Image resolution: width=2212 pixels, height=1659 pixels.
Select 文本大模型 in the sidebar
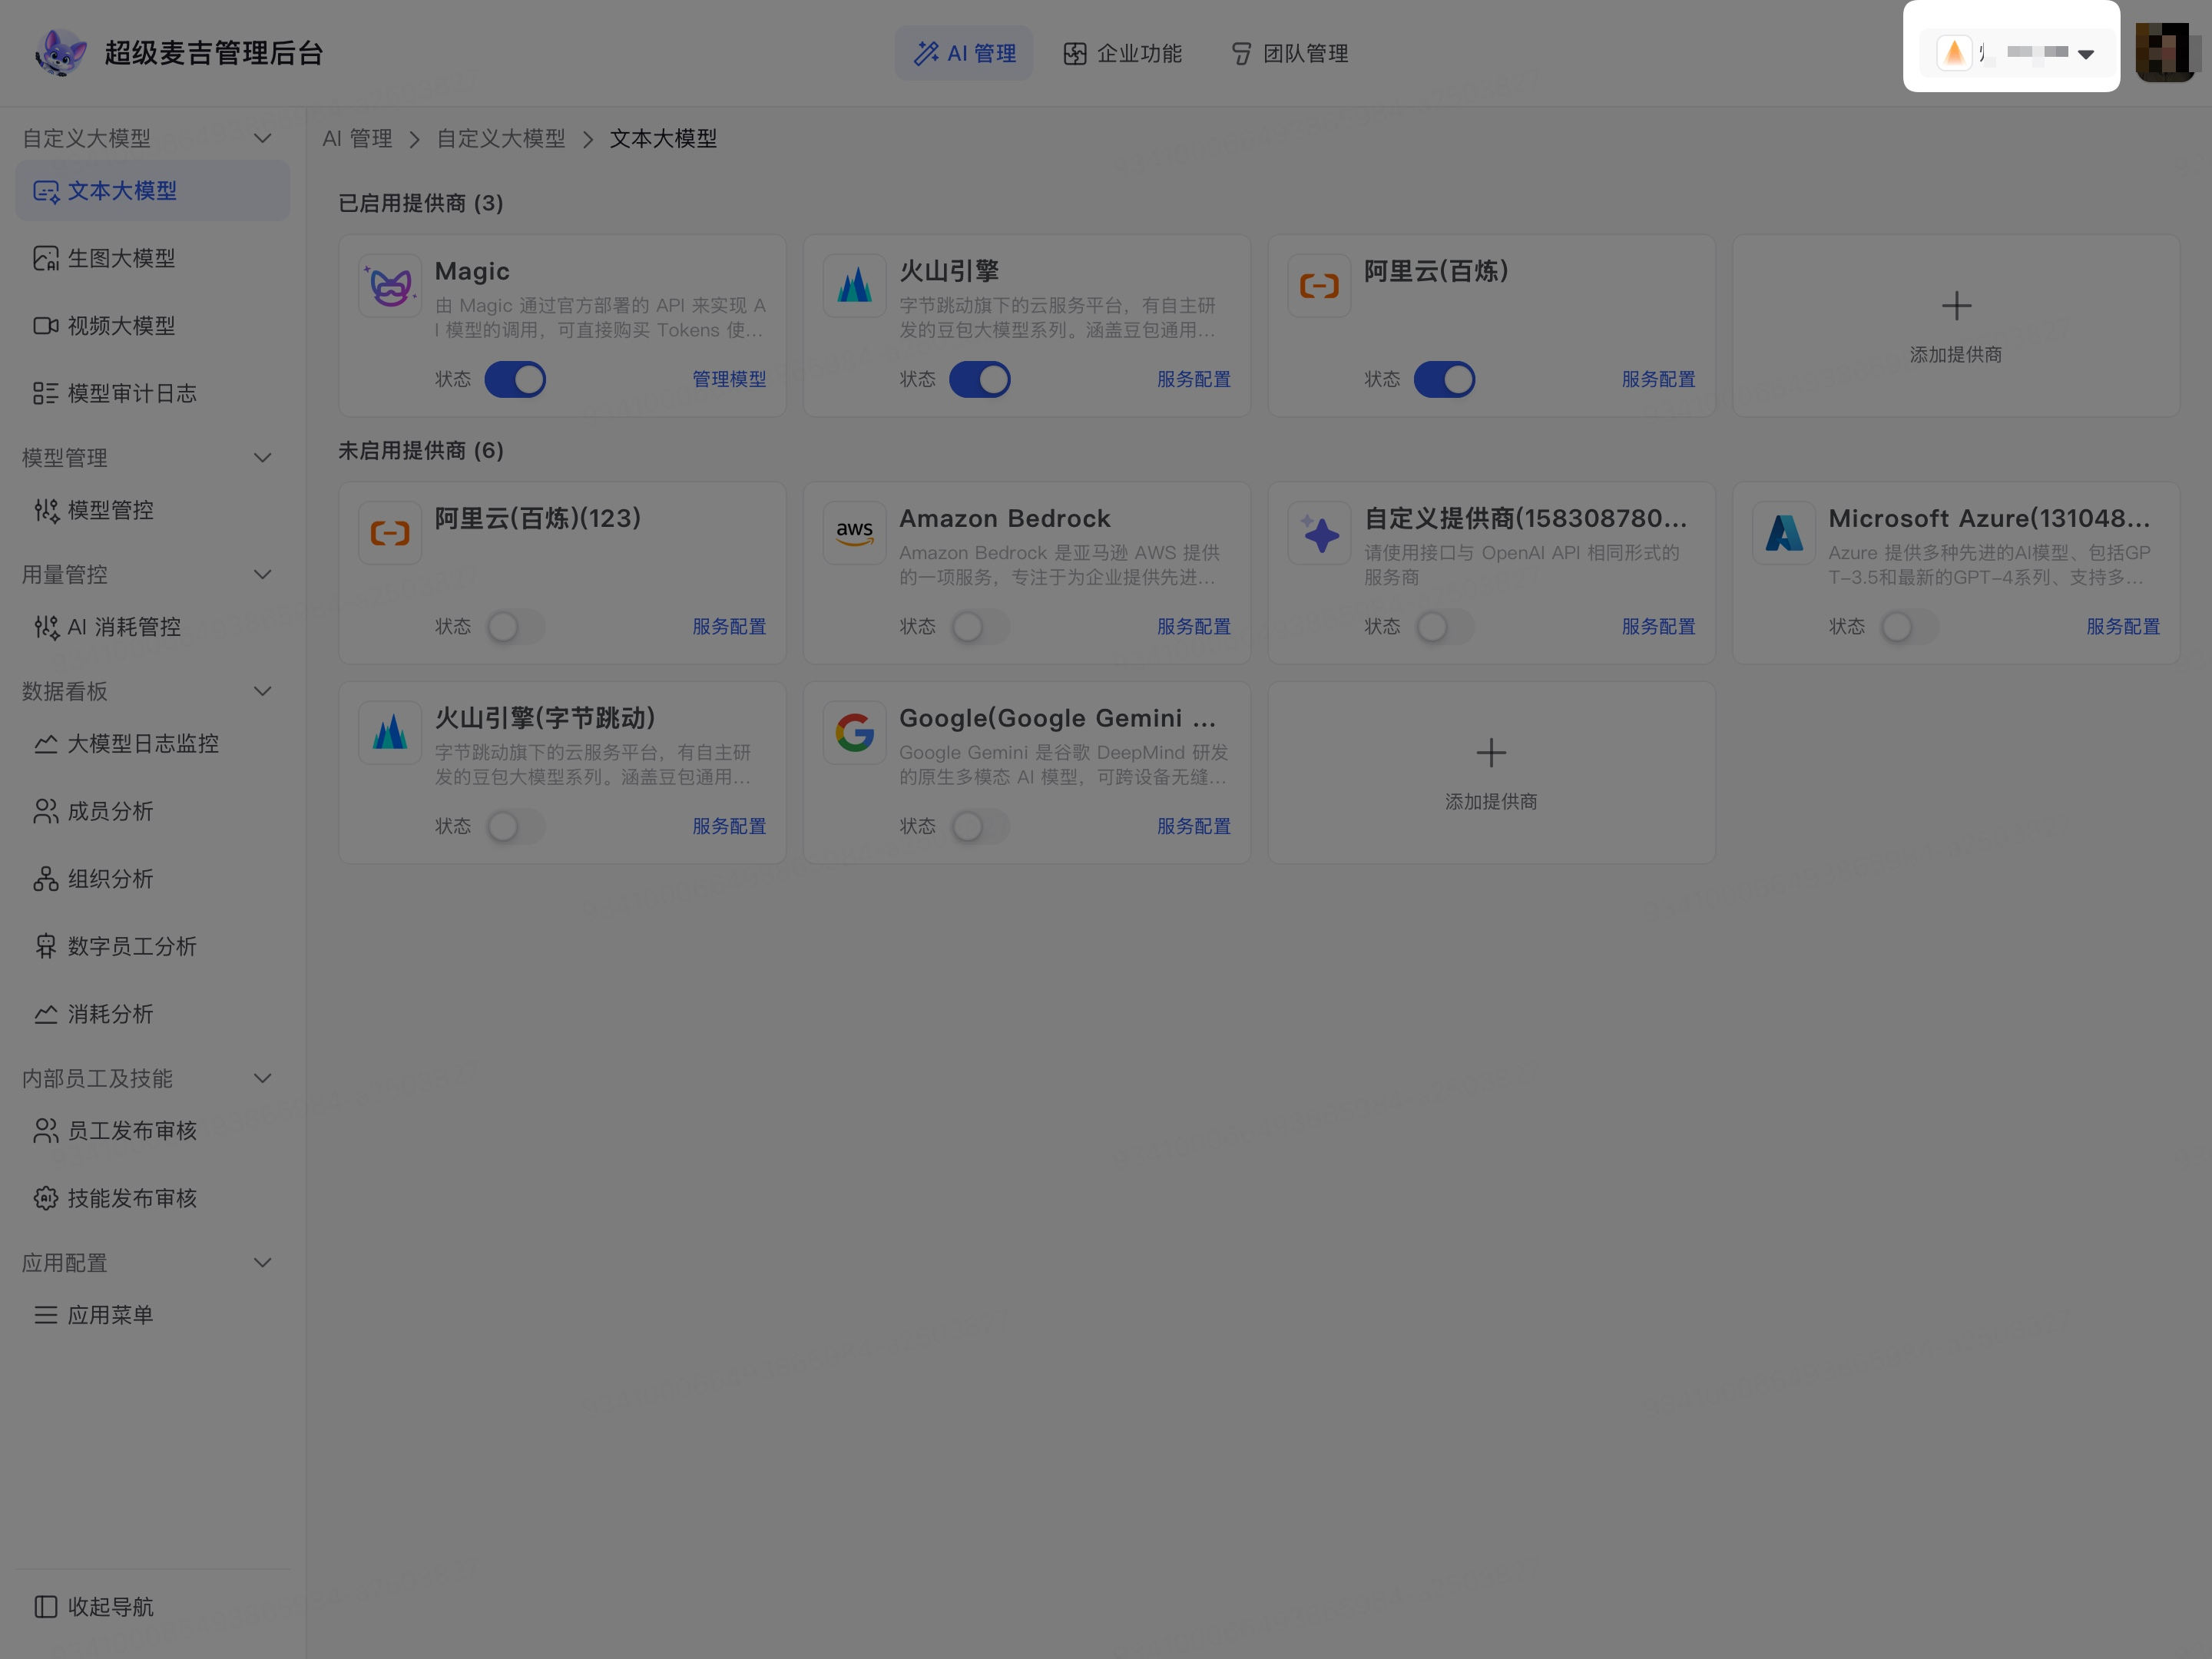(x=153, y=191)
